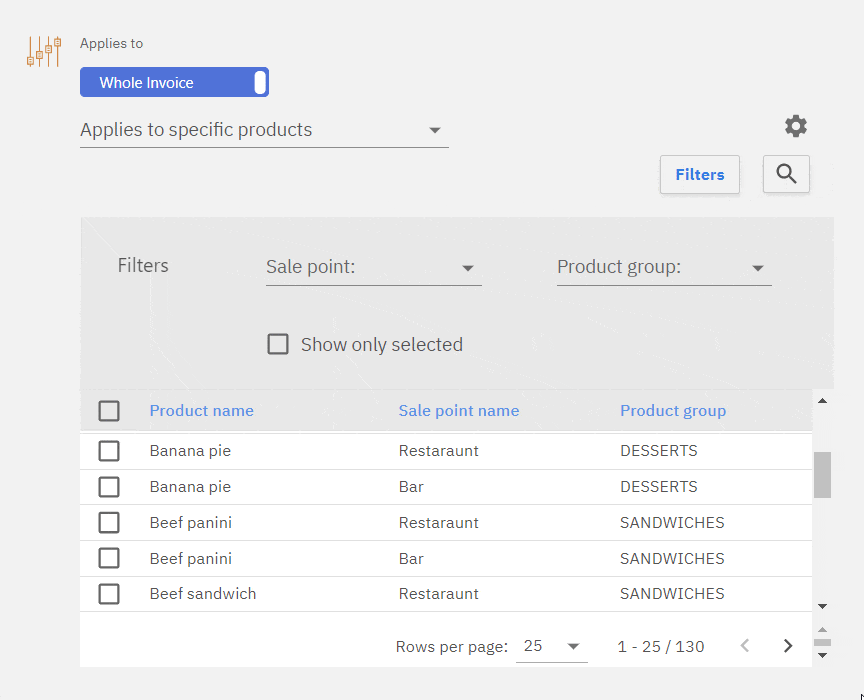Viewport: 864px width, 700px height.
Task: Sort by Product name column header
Action: tap(201, 411)
